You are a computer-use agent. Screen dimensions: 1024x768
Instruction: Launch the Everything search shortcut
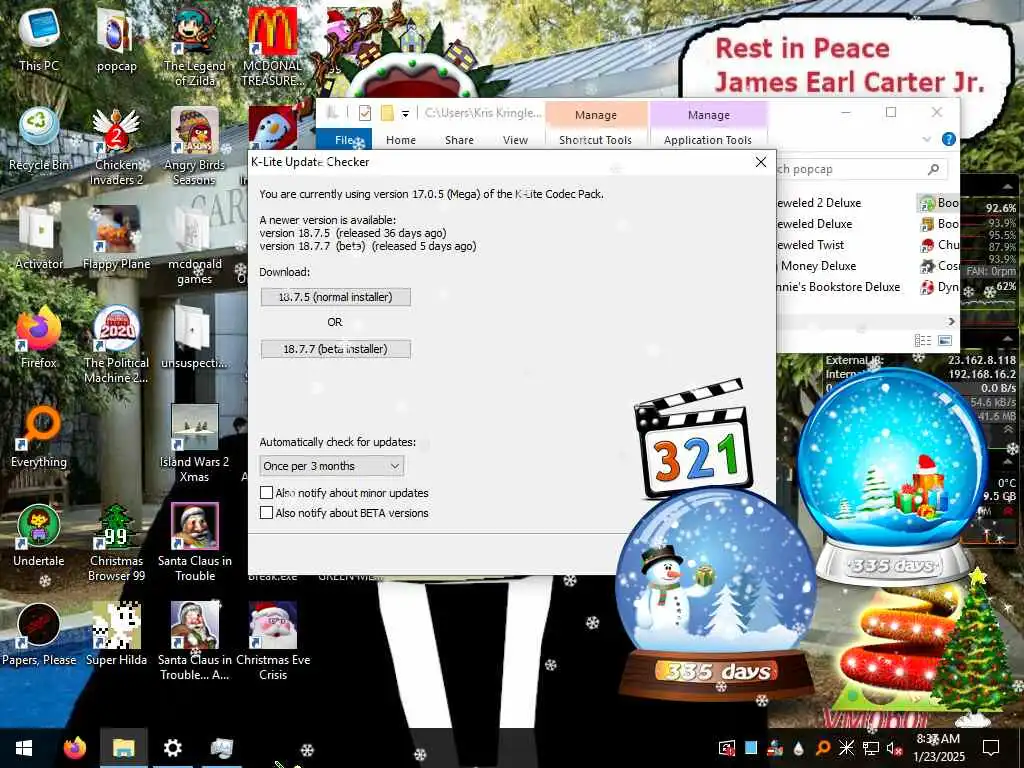[39, 436]
